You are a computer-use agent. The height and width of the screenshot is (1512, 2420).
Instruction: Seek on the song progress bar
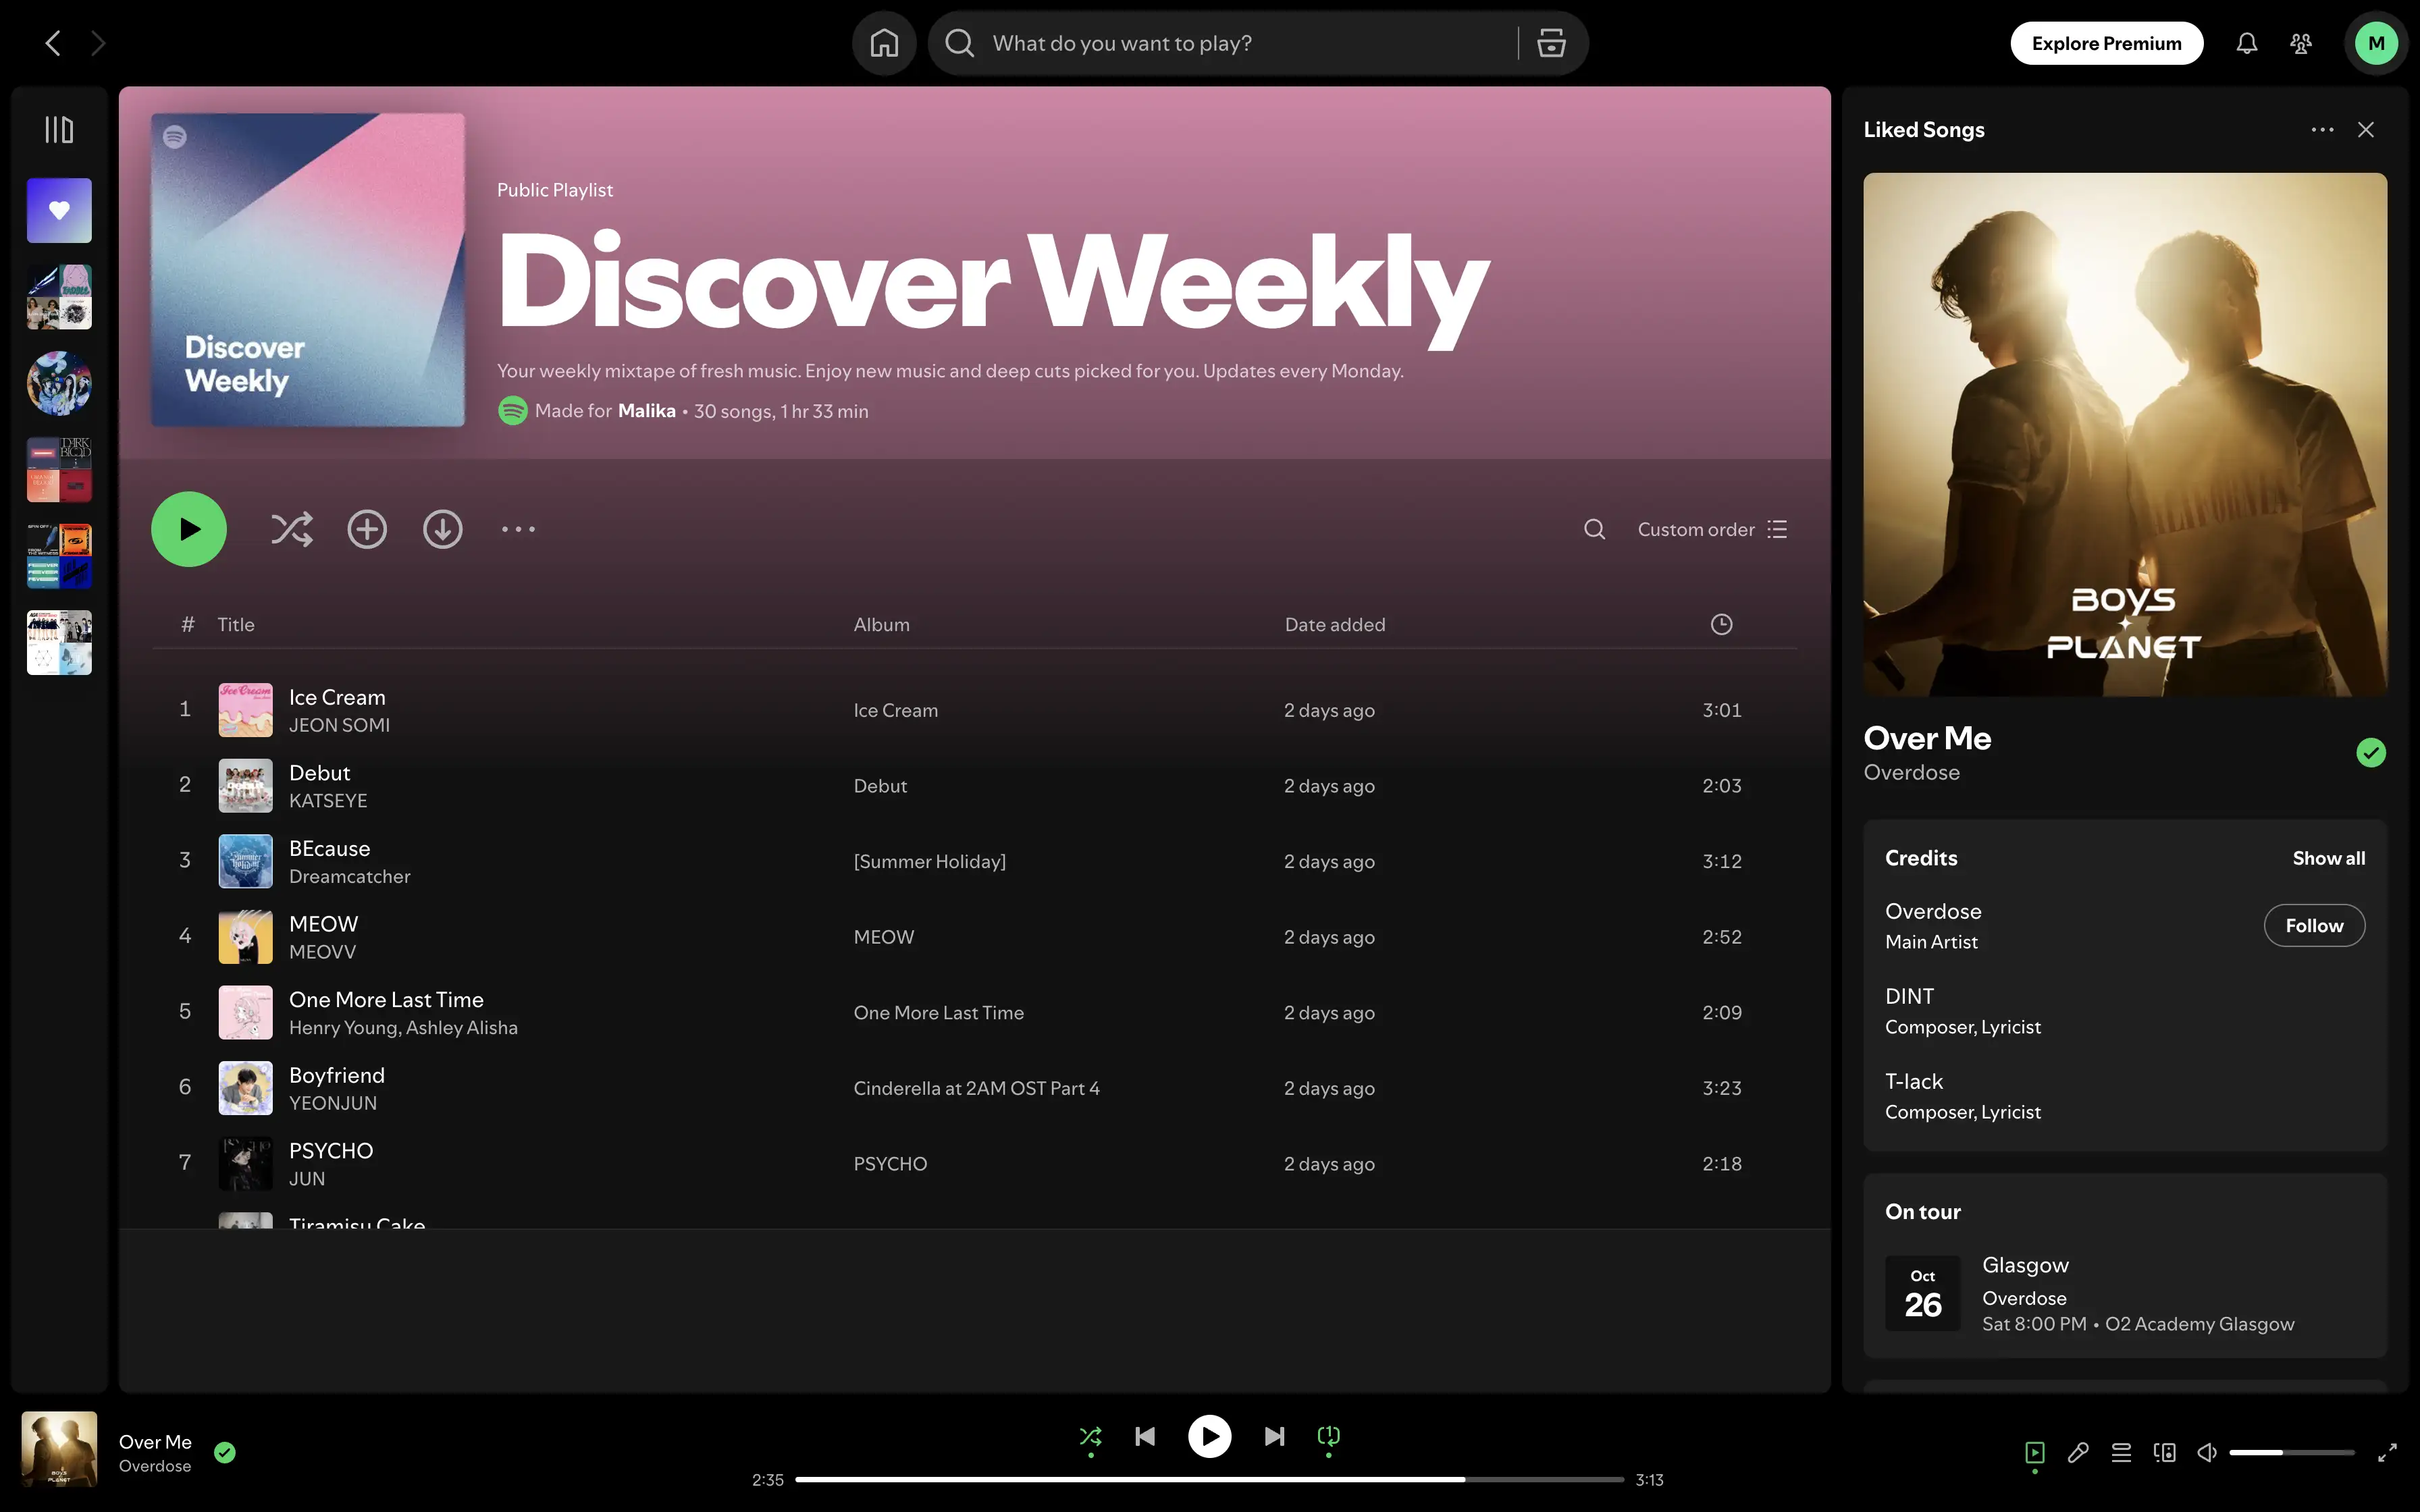(x=1209, y=1479)
